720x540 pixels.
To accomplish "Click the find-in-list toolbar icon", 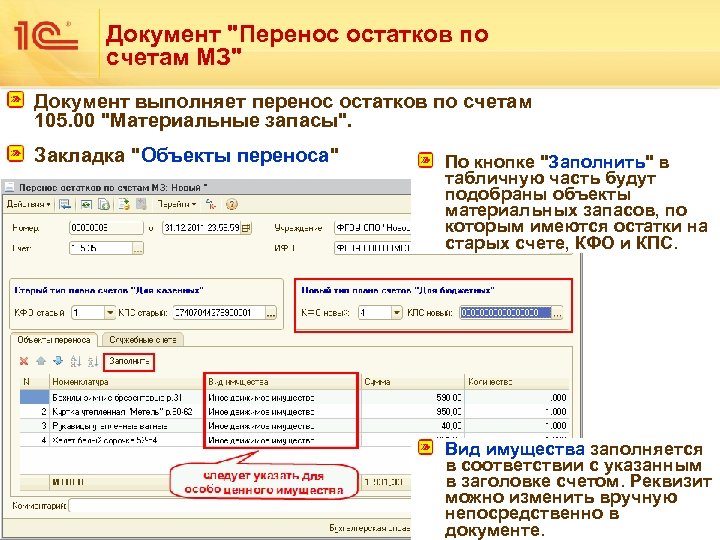I will tap(65, 204).
